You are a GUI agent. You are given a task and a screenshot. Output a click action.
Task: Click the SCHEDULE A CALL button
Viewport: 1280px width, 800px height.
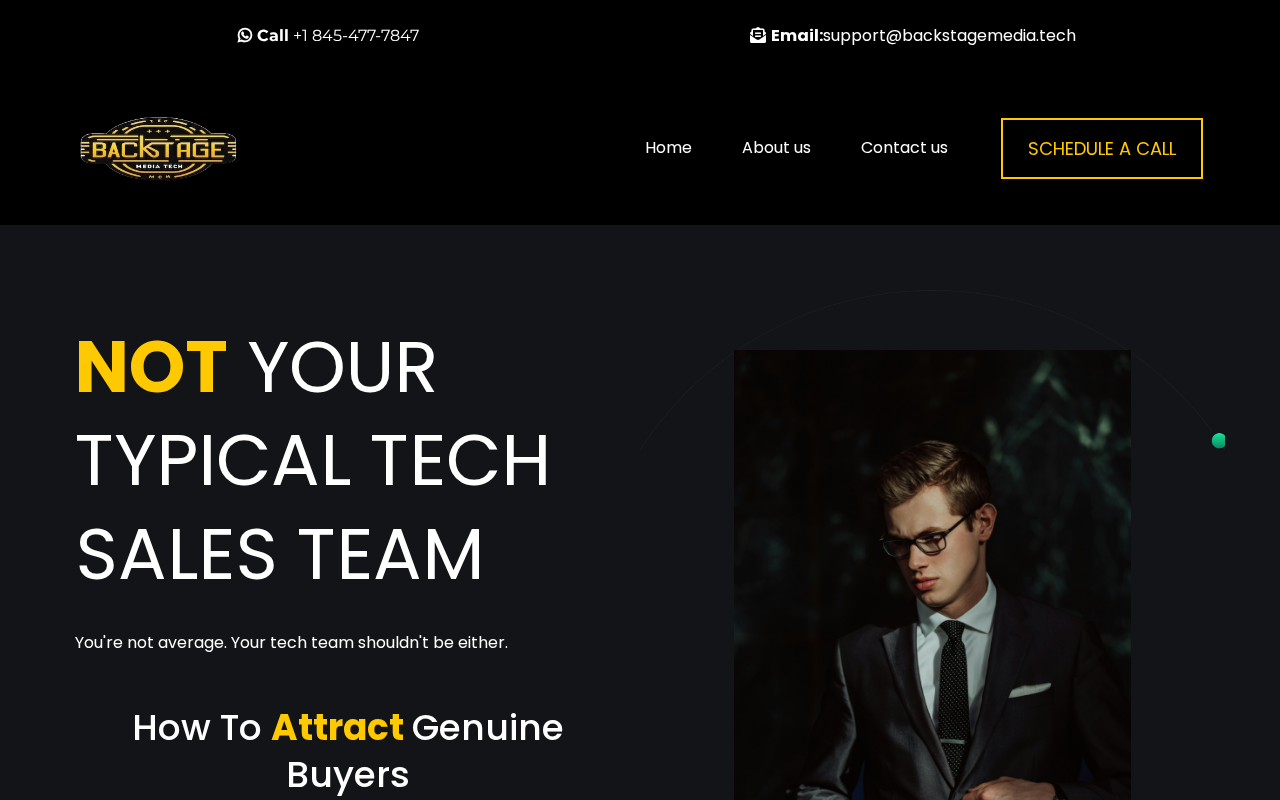[1102, 149]
